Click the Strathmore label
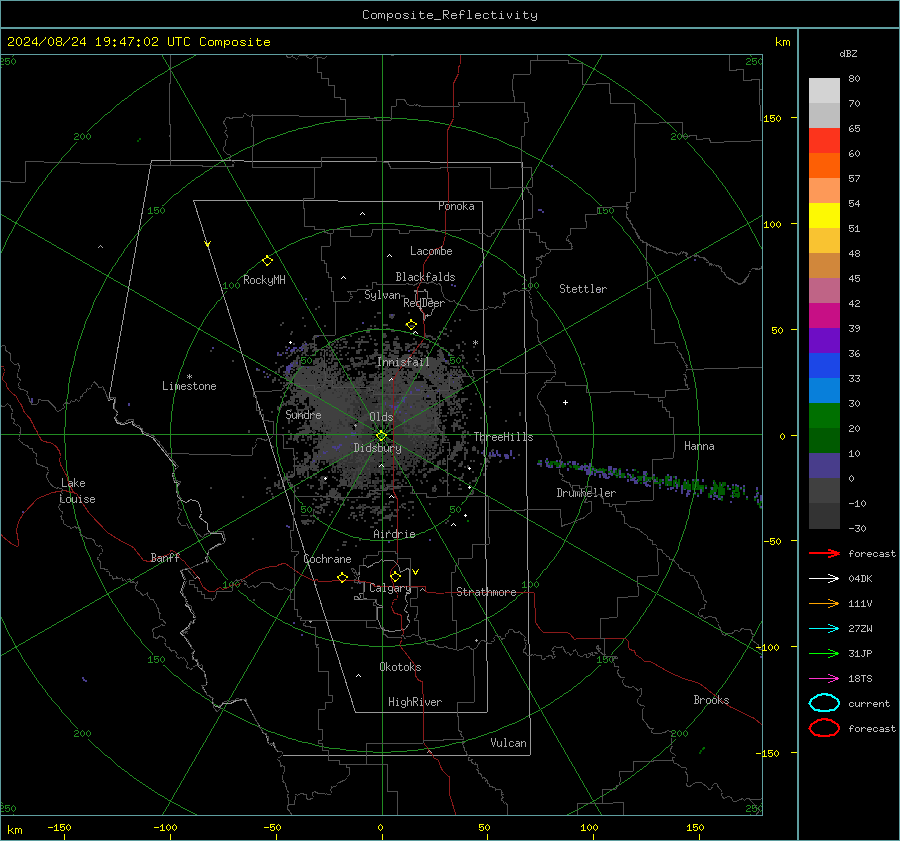The height and width of the screenshot is (841, 900). tap(486, 592)
